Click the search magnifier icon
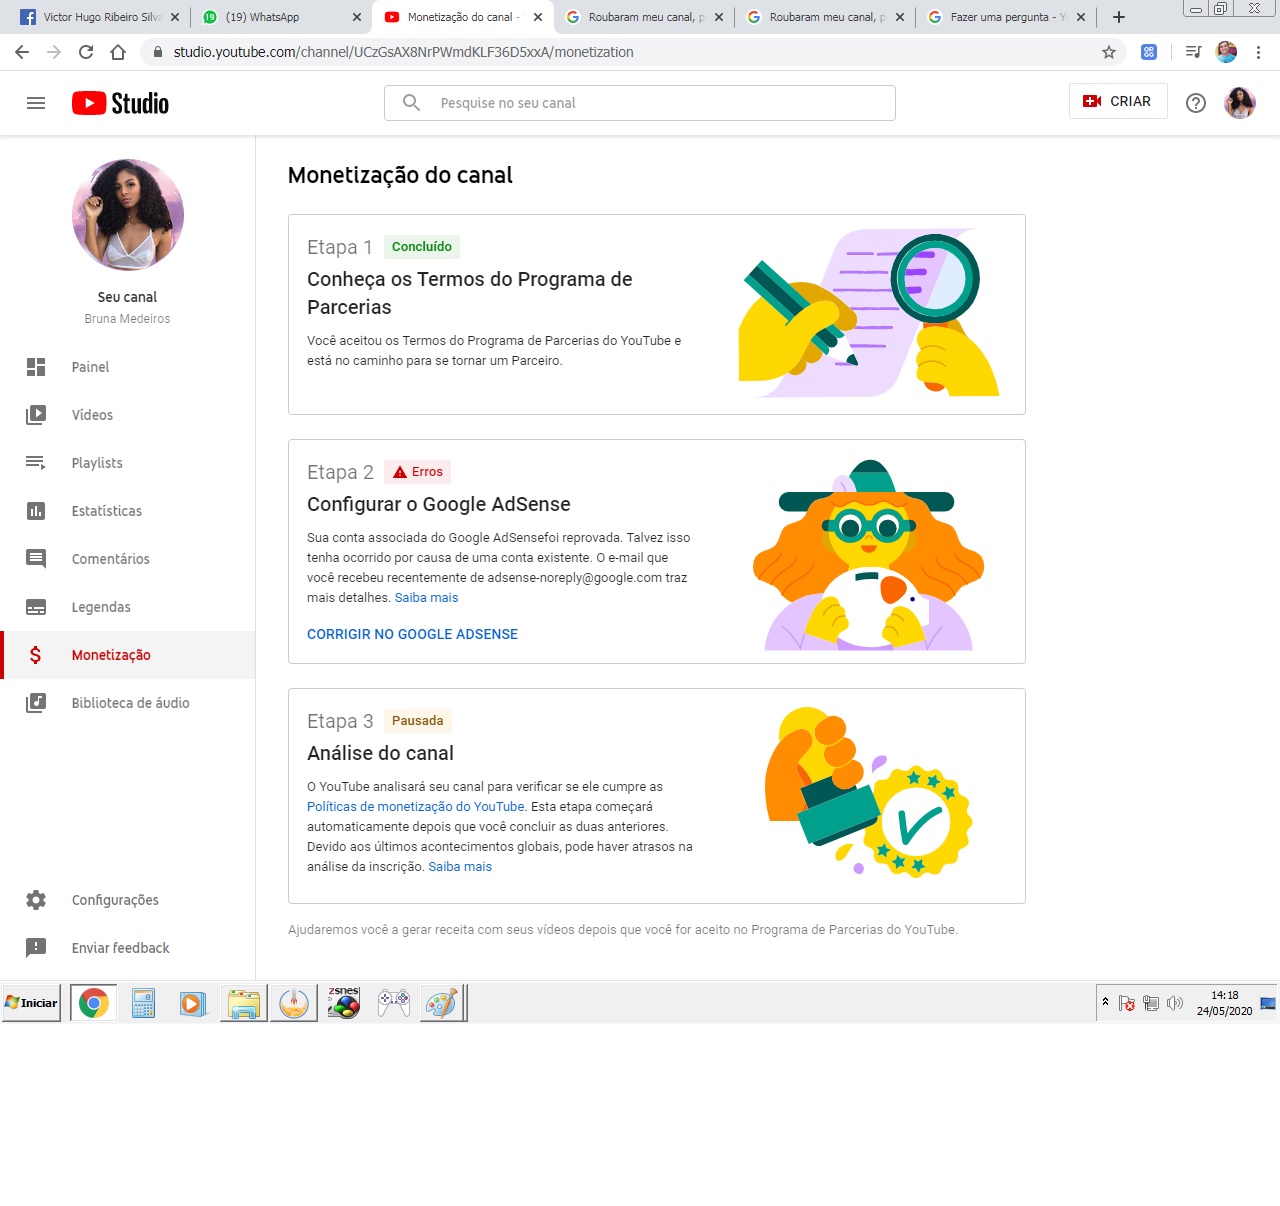 pyautogui.click(x=411, y=102)
